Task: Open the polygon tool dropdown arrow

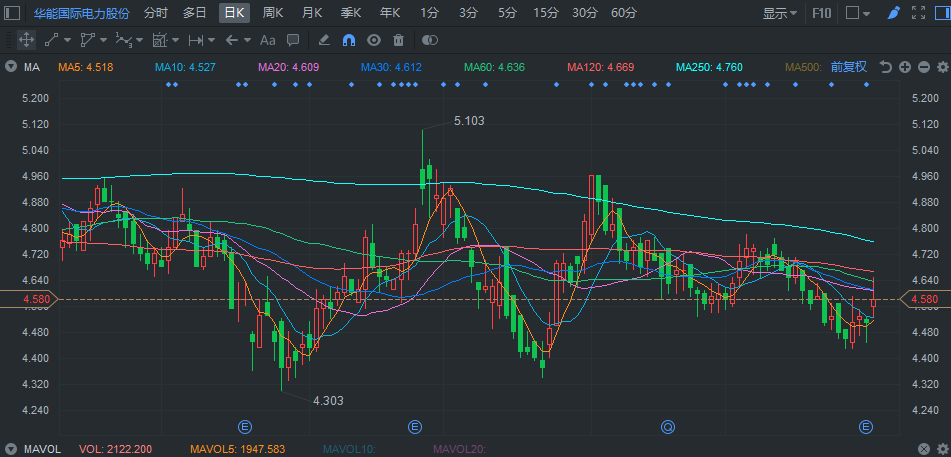Action: pos(103,40)
